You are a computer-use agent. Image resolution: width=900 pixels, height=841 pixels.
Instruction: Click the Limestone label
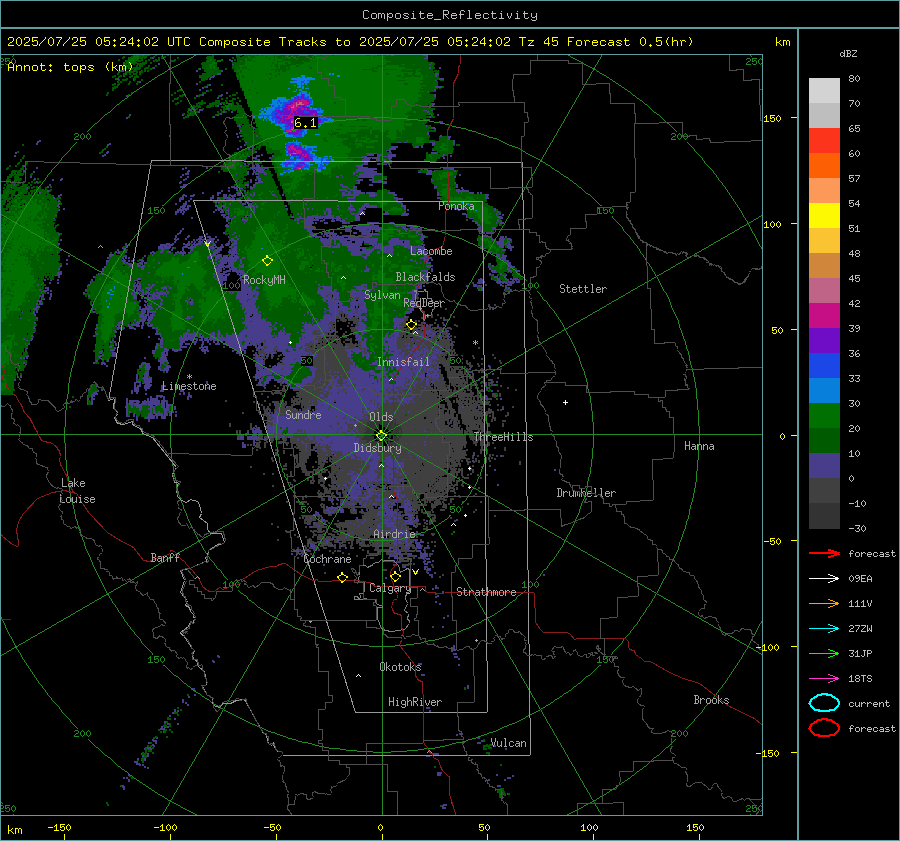[x=189, y=386]
